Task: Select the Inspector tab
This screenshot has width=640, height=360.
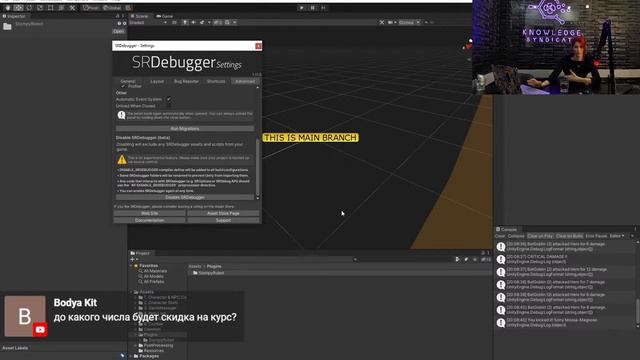Action: tap(14, 16)
